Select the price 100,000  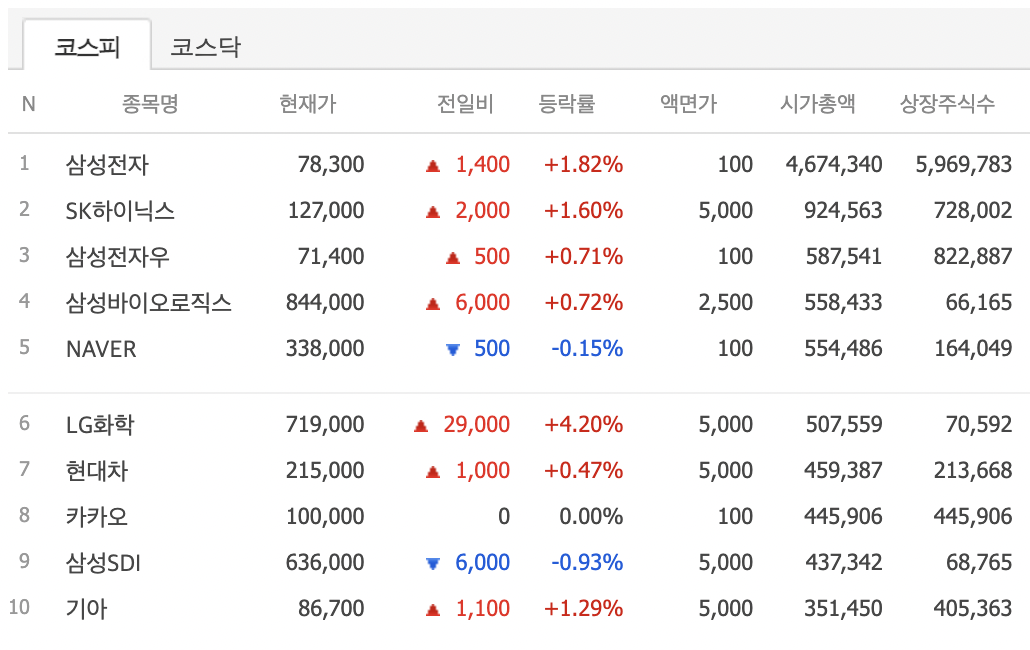pyautogui.click(x=325, y=516)
